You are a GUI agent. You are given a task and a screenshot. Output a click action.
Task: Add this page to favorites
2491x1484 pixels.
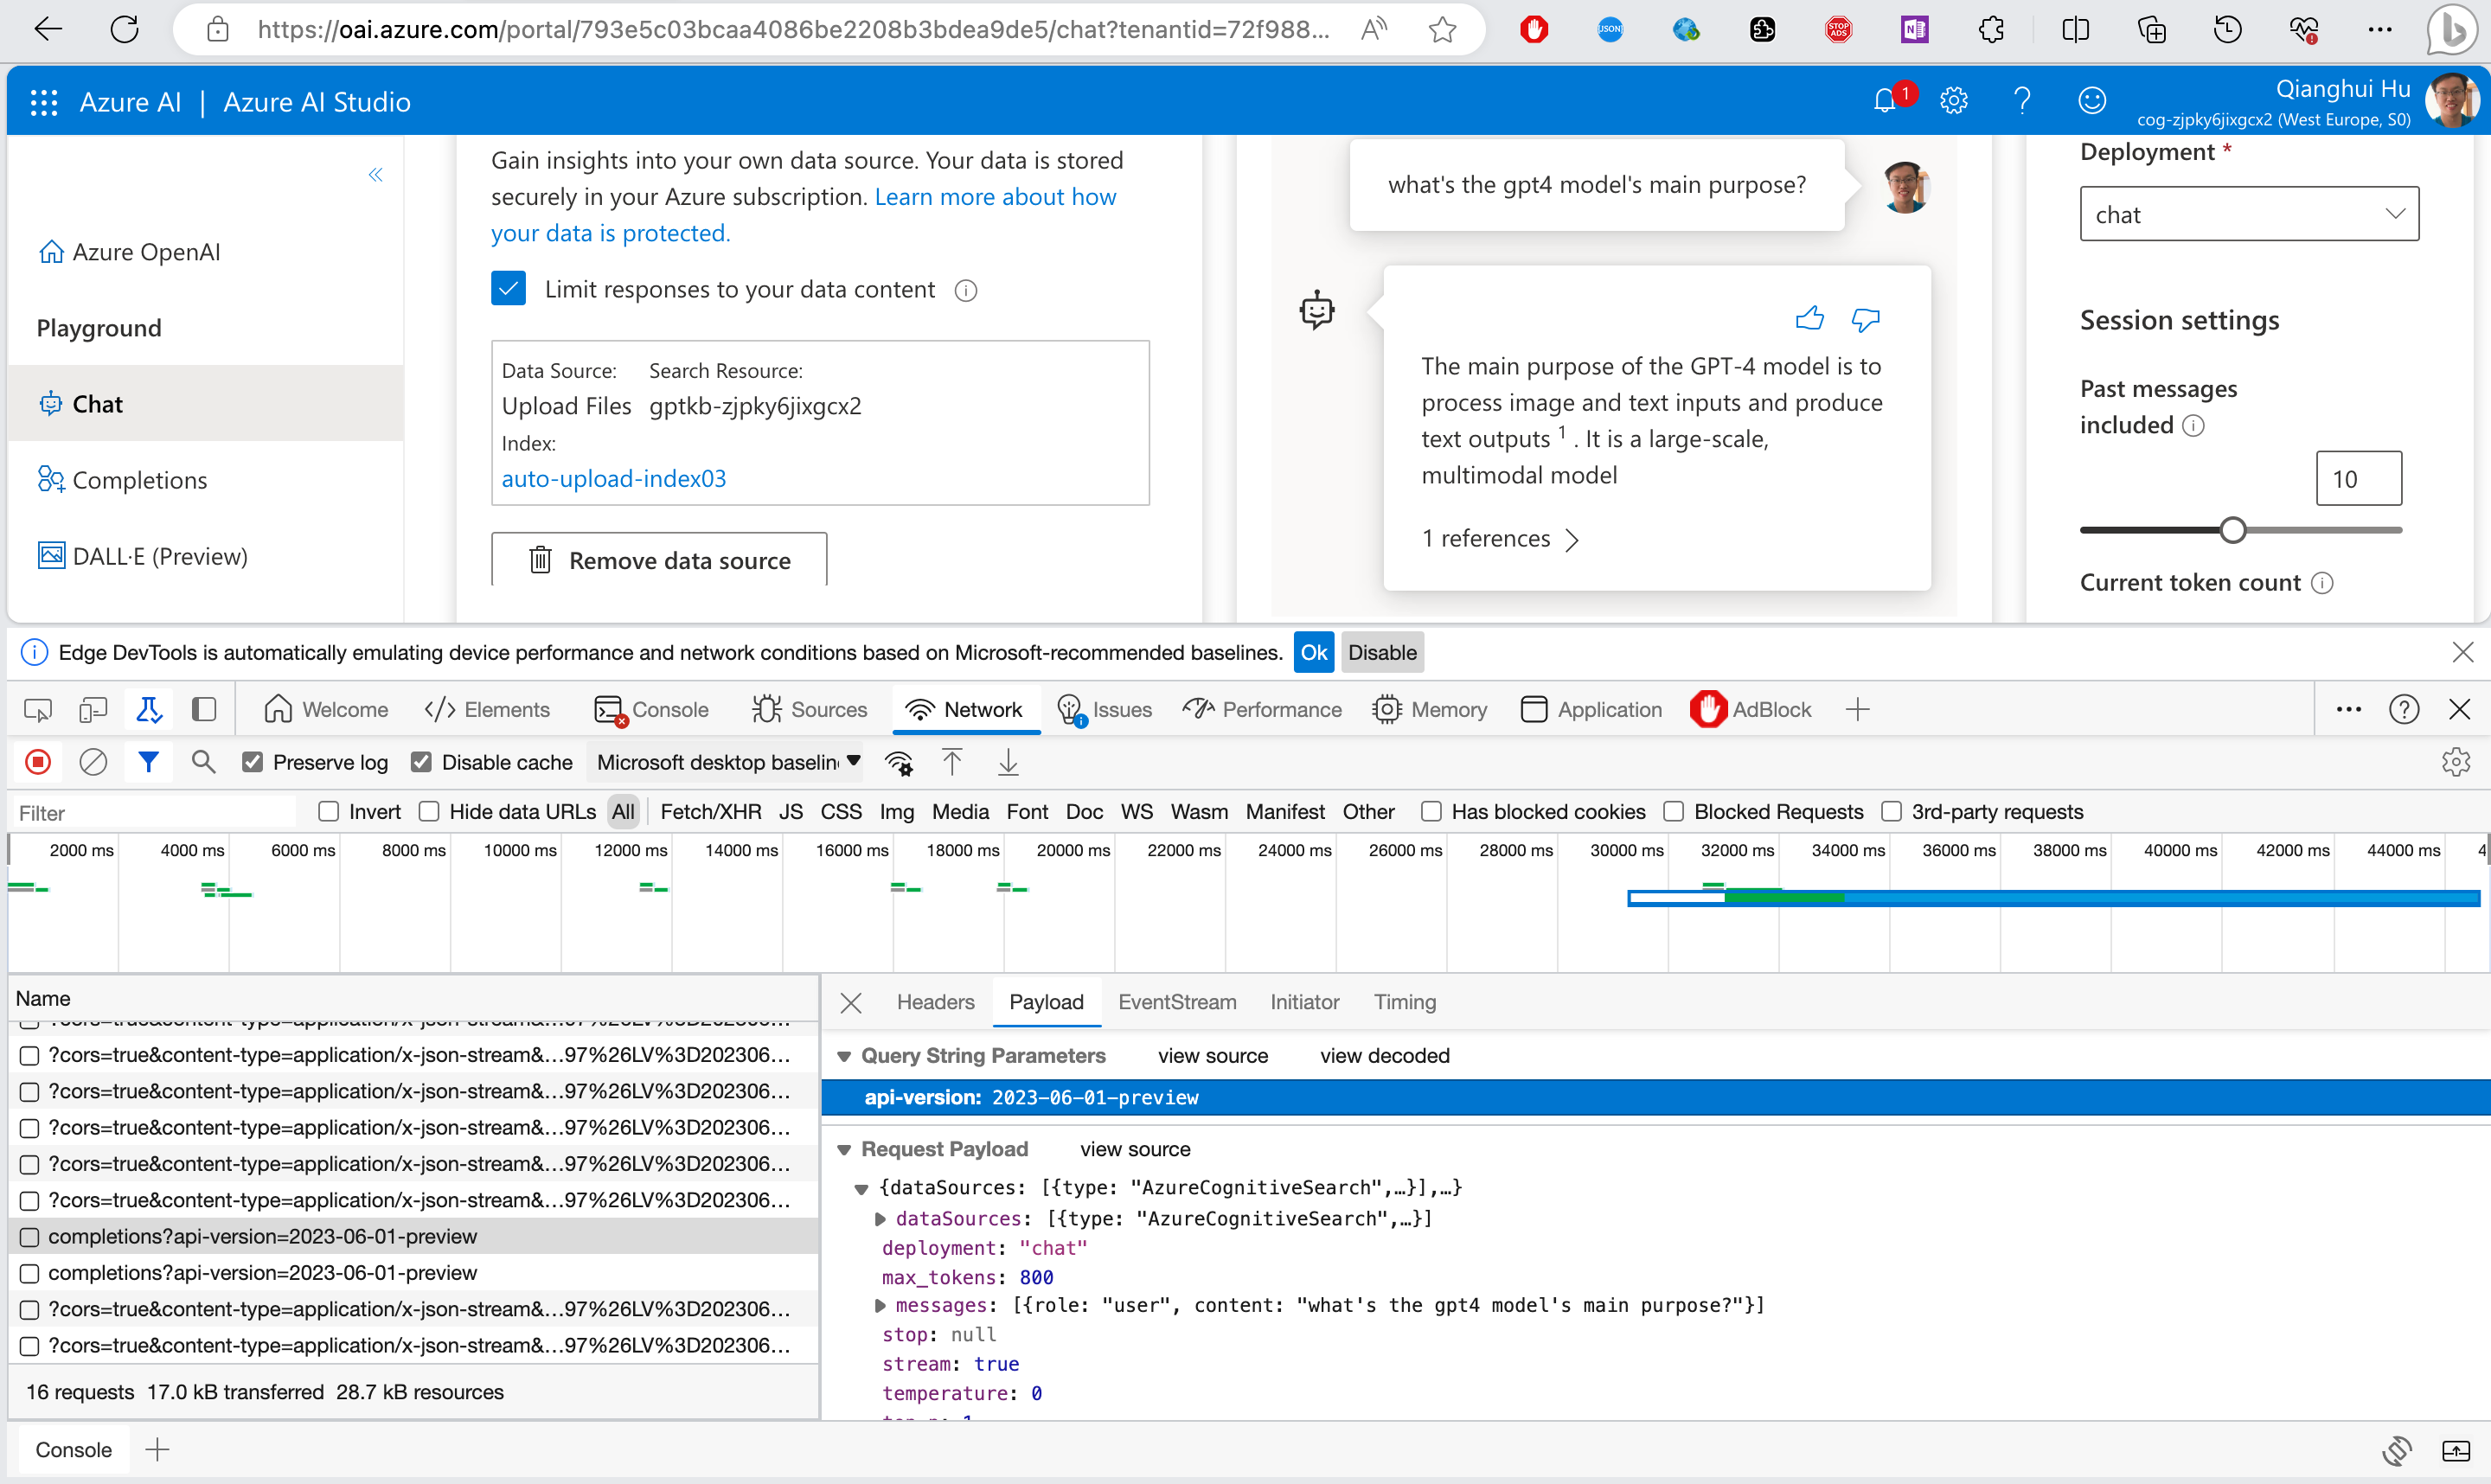[1442, 29]
